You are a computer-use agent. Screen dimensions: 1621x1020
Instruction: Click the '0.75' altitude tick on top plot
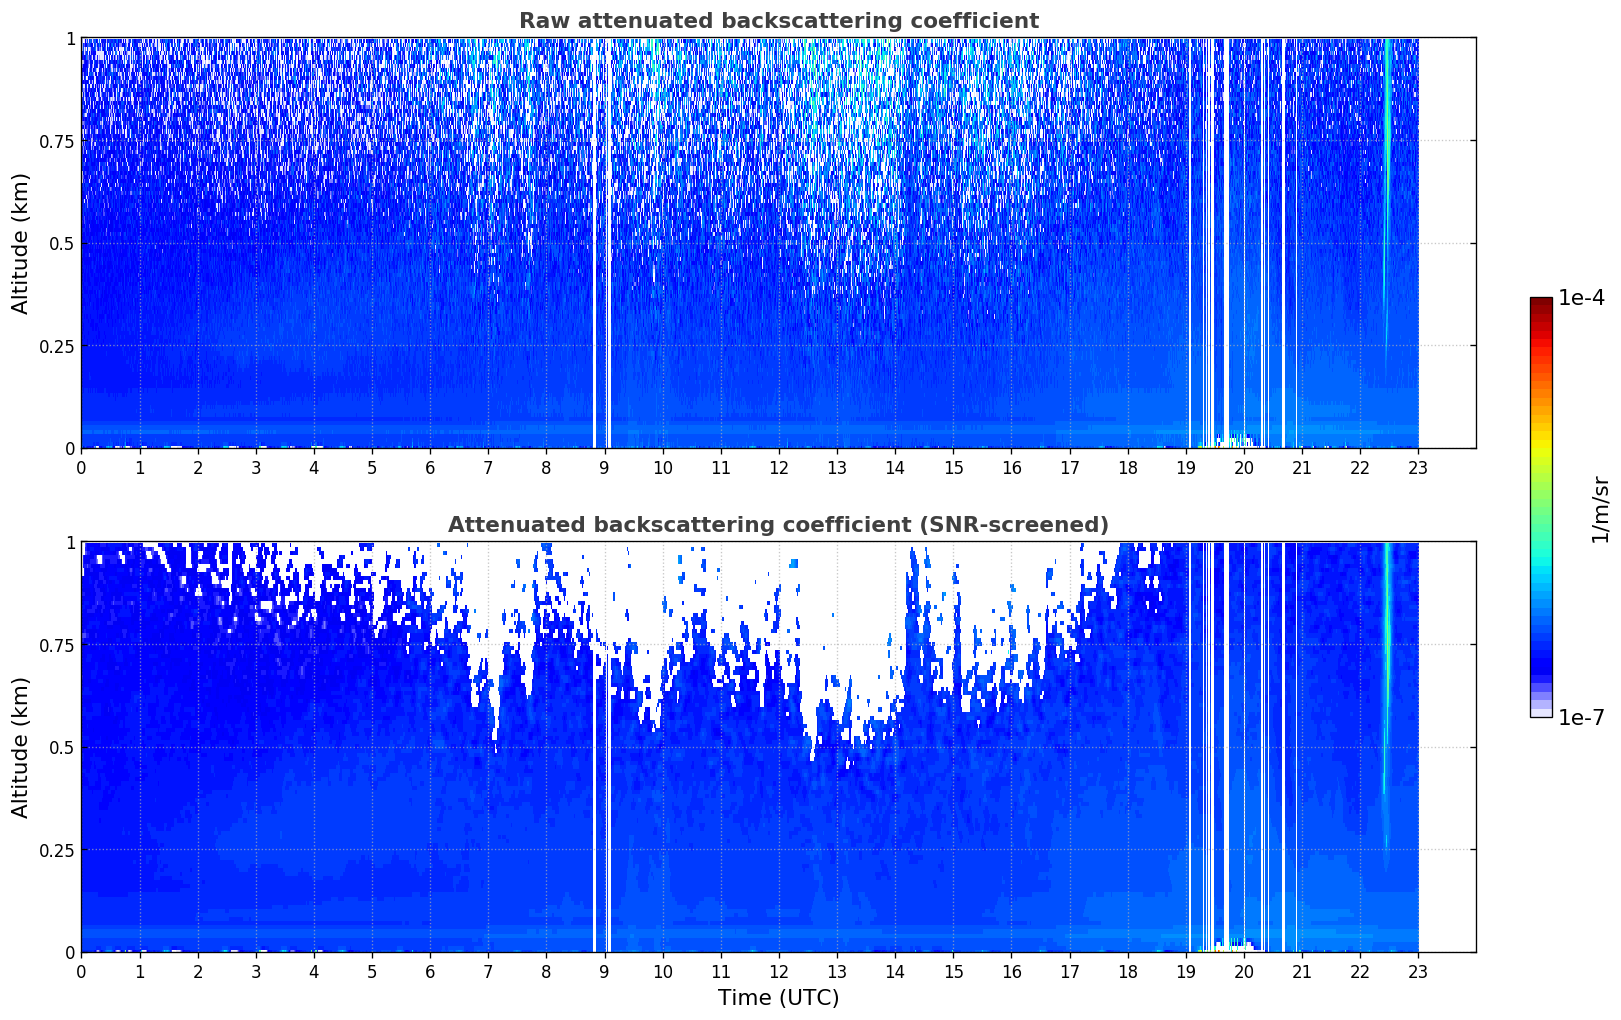(57, 141)
